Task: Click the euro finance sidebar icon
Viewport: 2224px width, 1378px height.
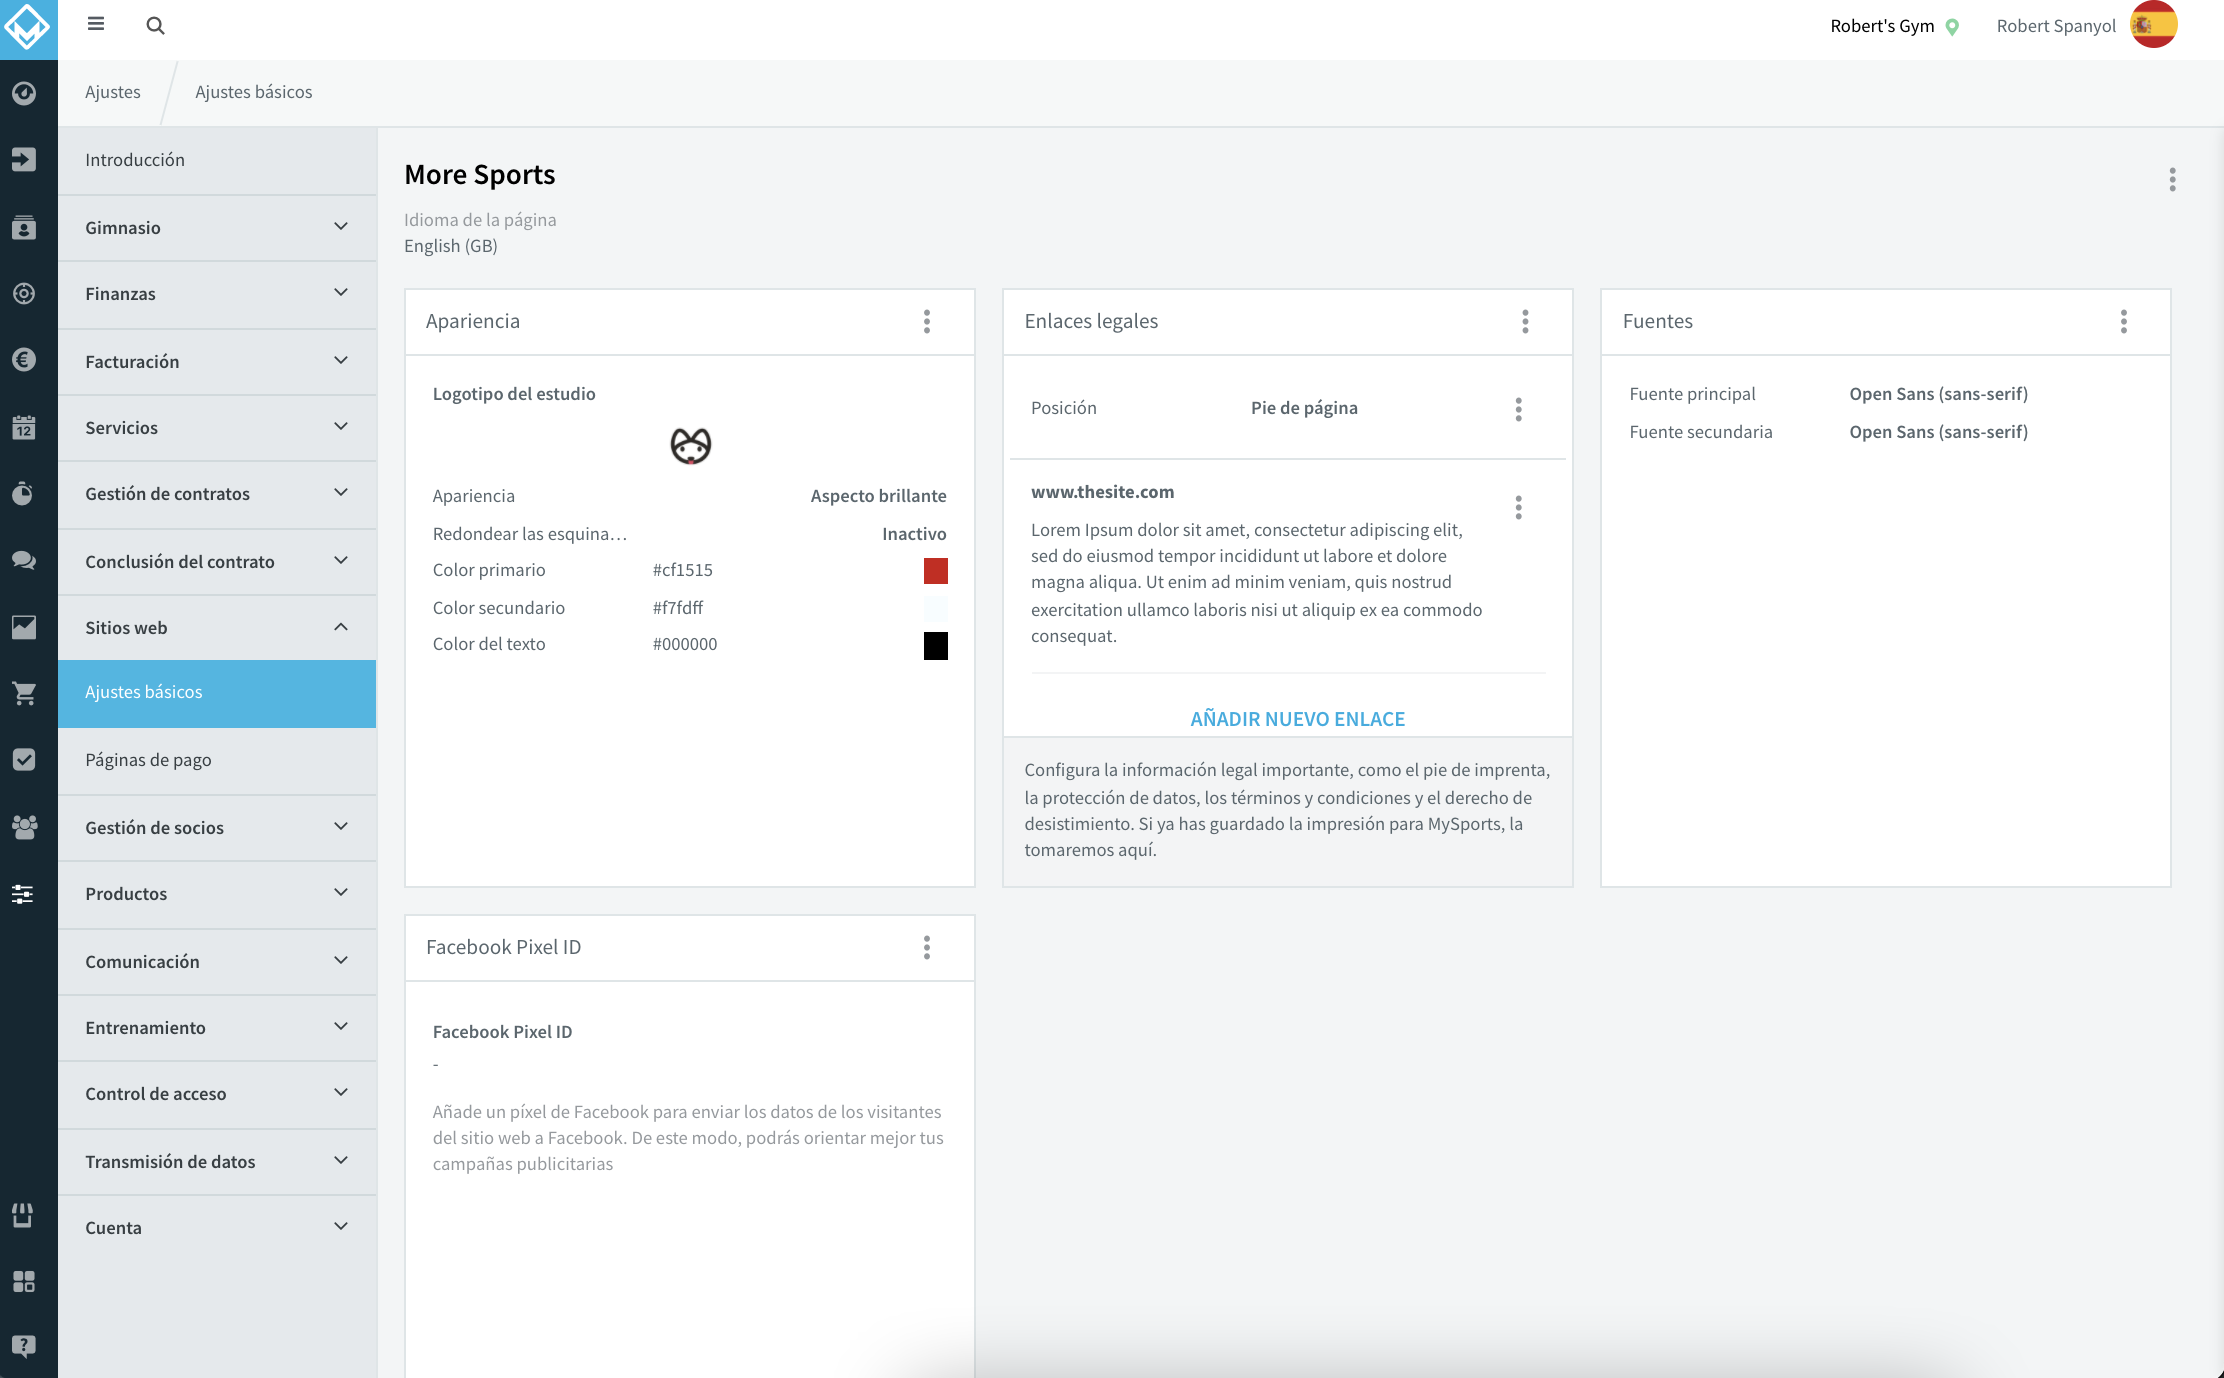Action: 24,360
